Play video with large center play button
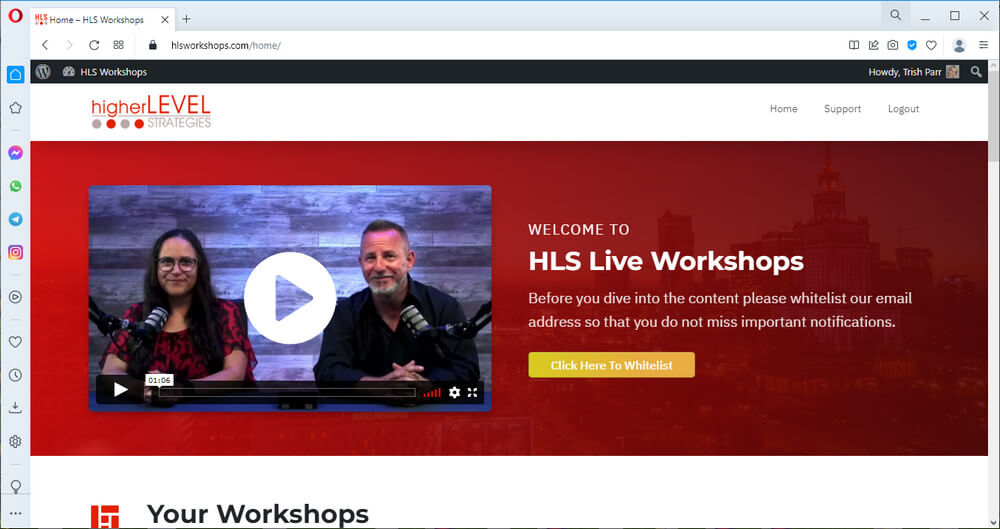The image size is (1000, 529). tap(290, 297)
